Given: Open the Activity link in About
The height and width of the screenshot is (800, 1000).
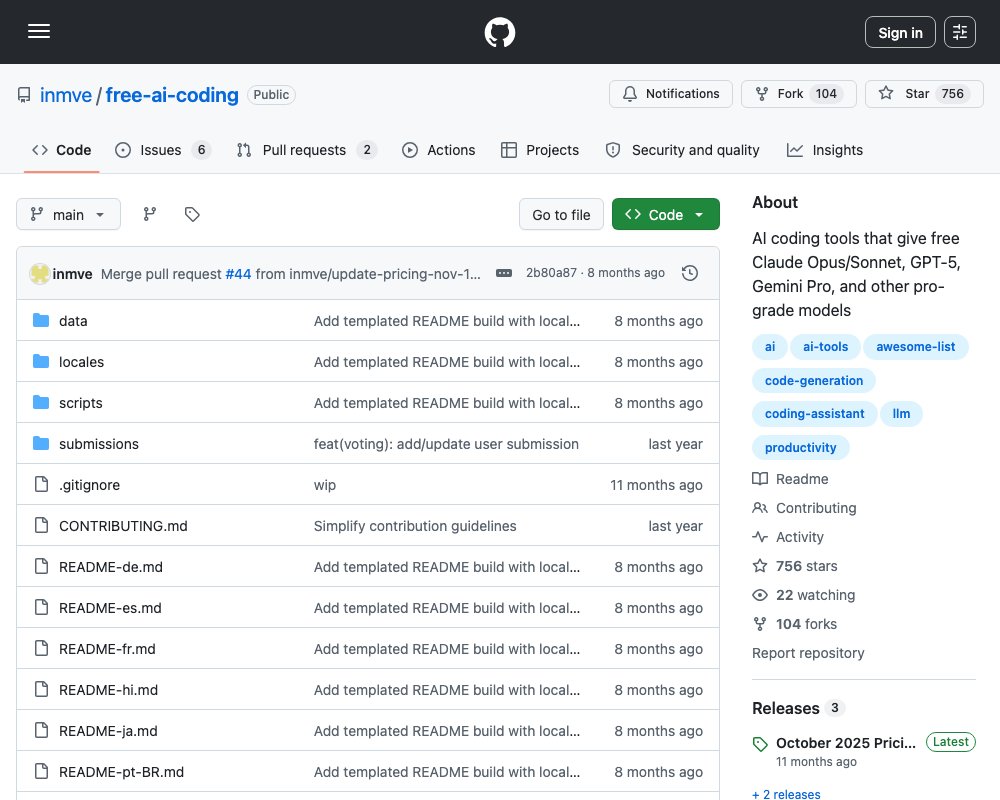Looking at the screenshot, I should (x=788, y=537).
